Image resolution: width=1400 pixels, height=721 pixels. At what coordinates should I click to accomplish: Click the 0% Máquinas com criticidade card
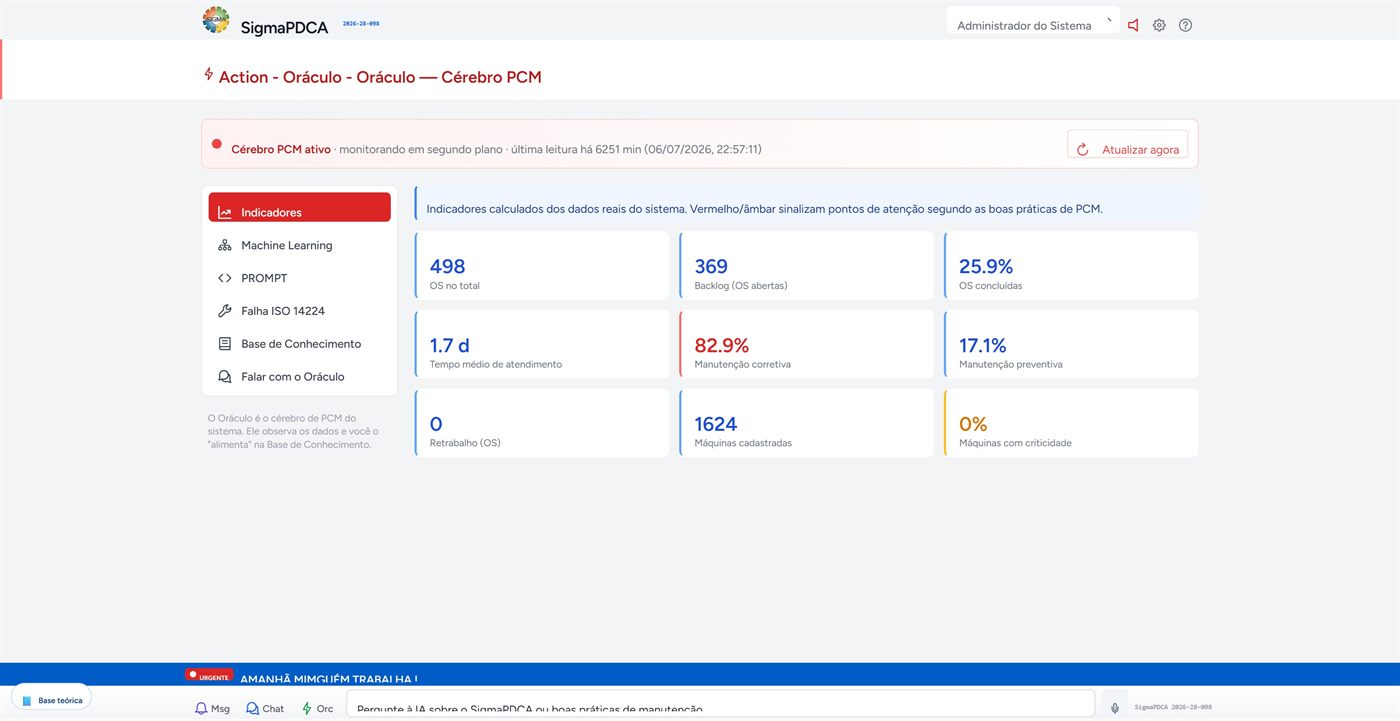(1071, 423)
